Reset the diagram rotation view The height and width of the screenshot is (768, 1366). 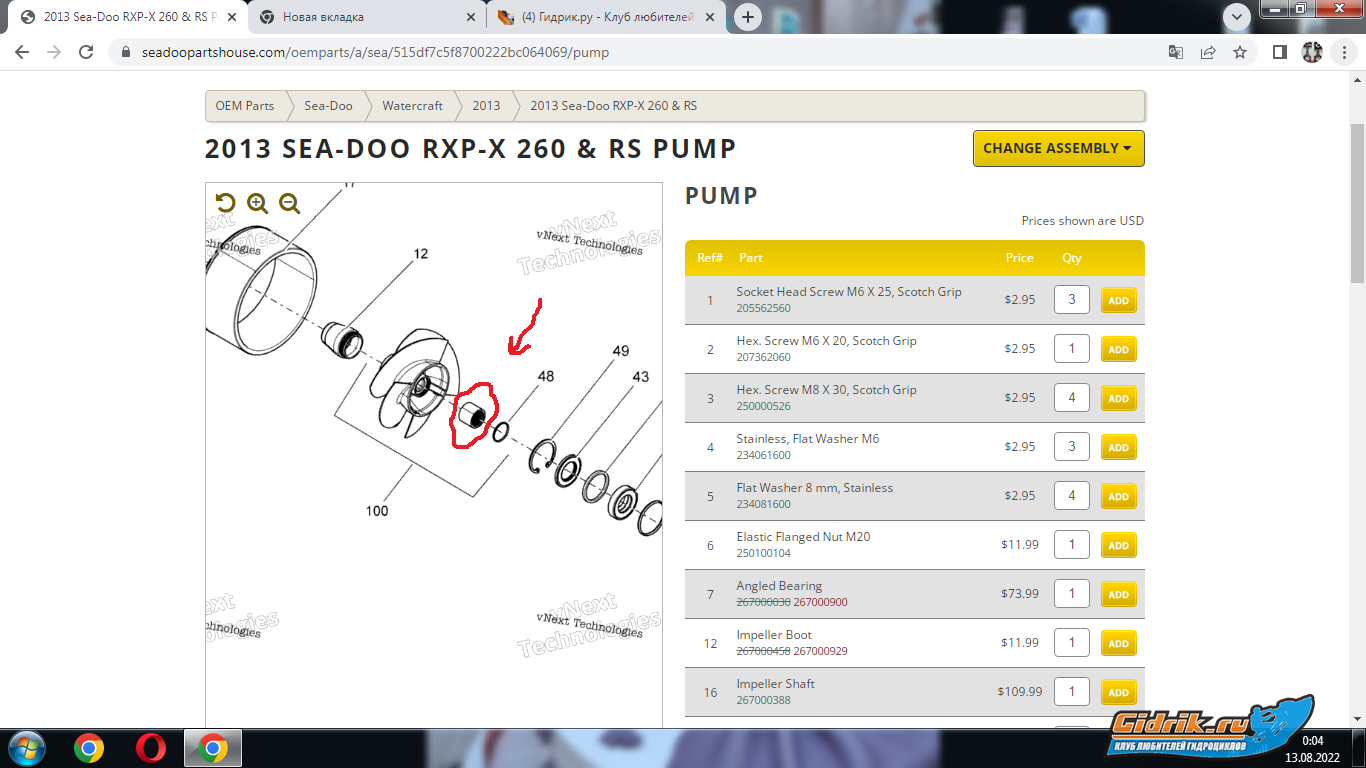(x=225, y=204)
